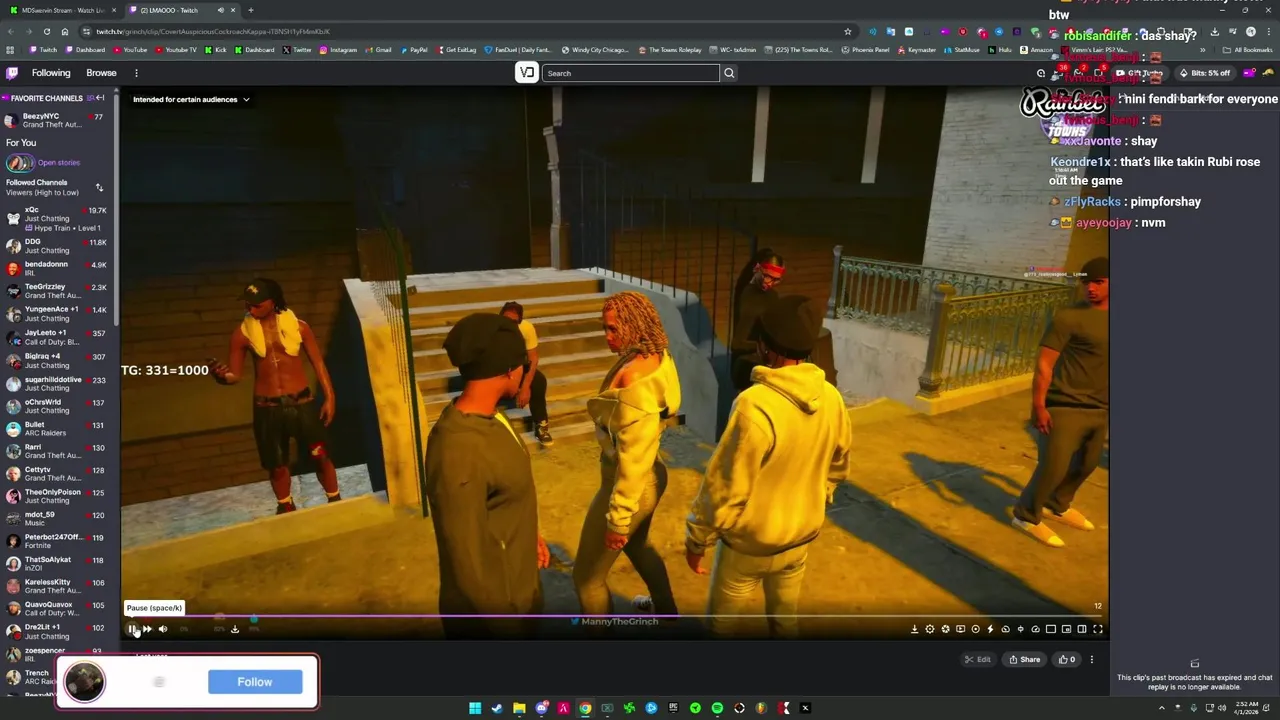Image resolution: width=1280 pixels, height=720 pixels.
Task: Sort followed channels by viewers
Action: pyautogui.click(x=99, y=188)
